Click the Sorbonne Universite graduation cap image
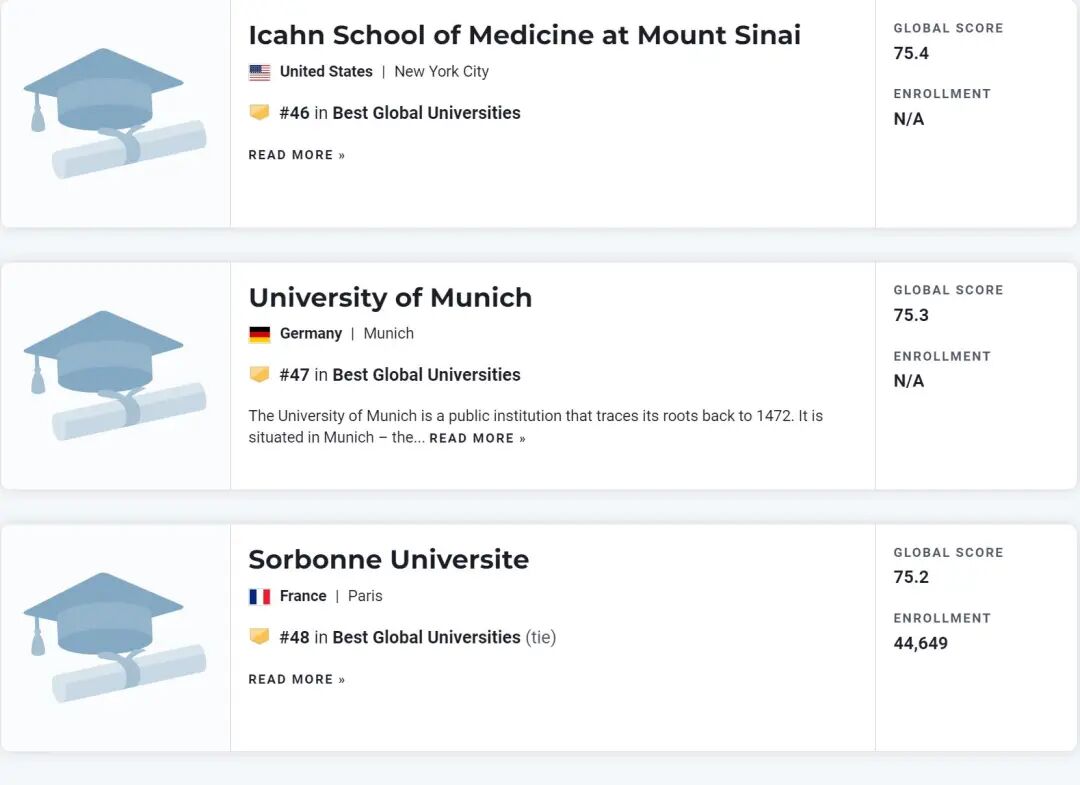 (x=114, y=637)
